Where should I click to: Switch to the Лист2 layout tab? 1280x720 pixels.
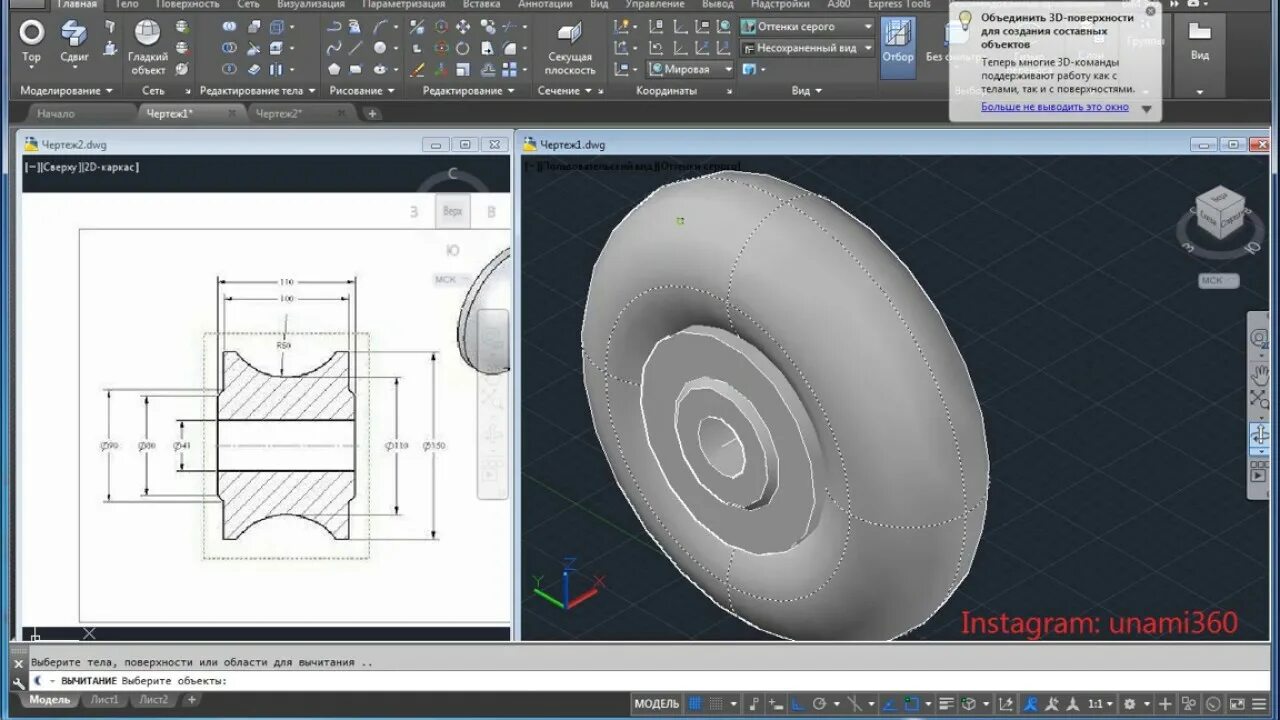tap(154, 700)
